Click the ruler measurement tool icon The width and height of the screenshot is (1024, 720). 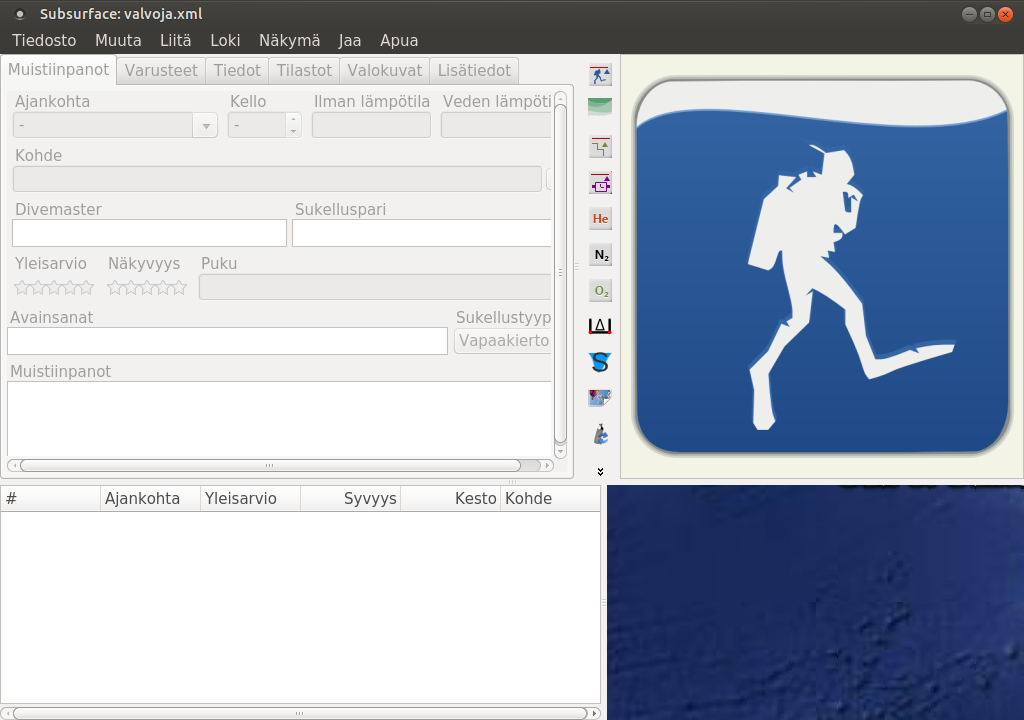tap(600, 326)
